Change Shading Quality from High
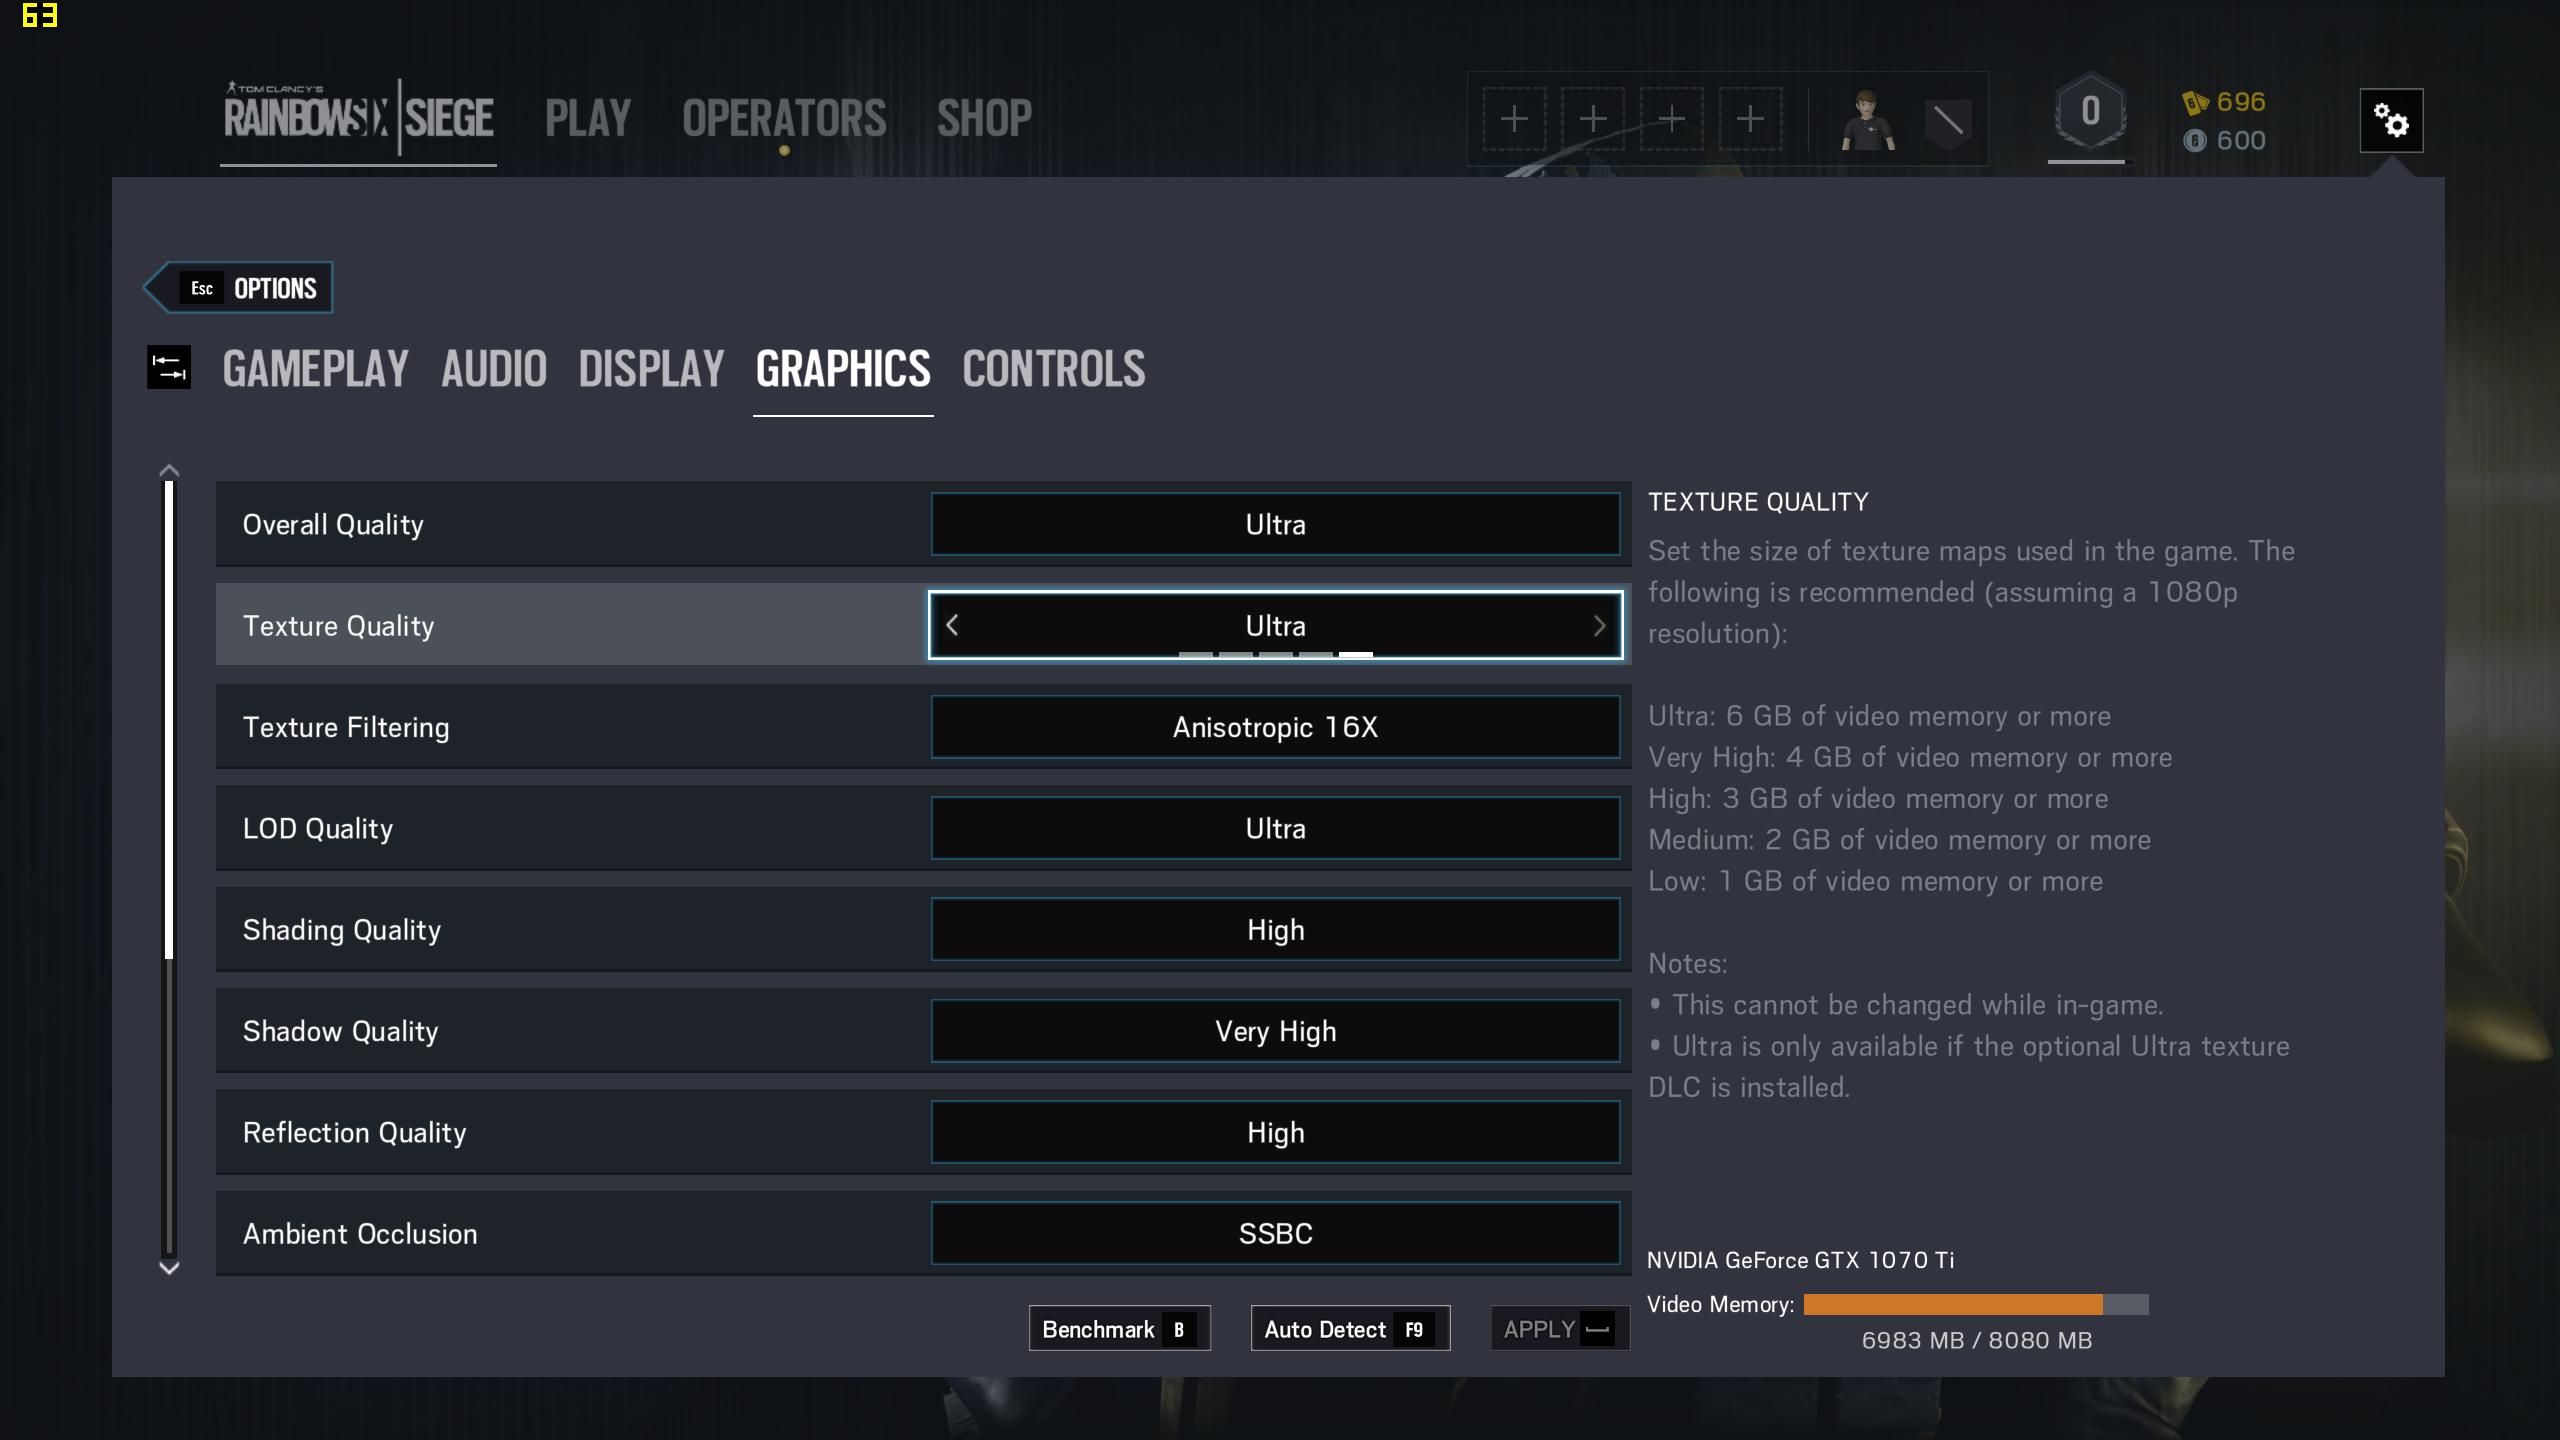 1275,928
